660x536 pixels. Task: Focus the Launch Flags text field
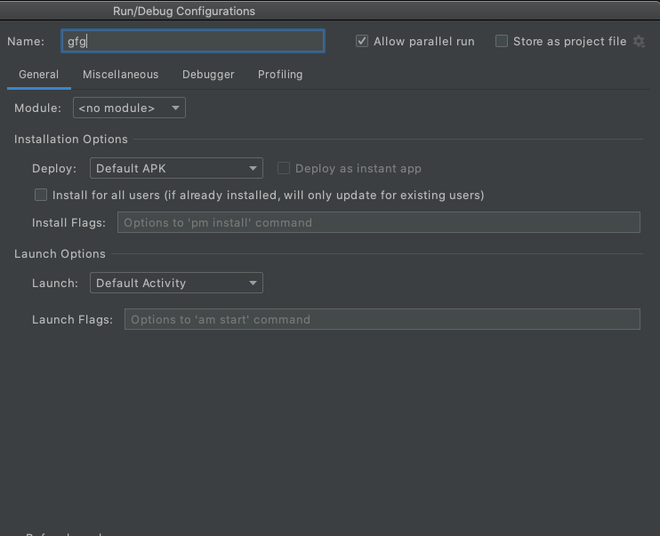(381, 319)
